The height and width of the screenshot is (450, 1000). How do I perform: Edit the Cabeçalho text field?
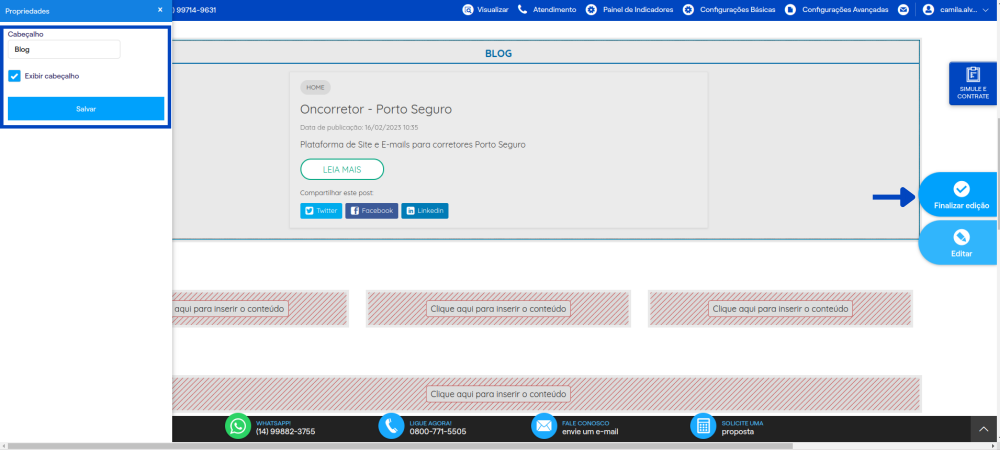(x=64, y=49)
